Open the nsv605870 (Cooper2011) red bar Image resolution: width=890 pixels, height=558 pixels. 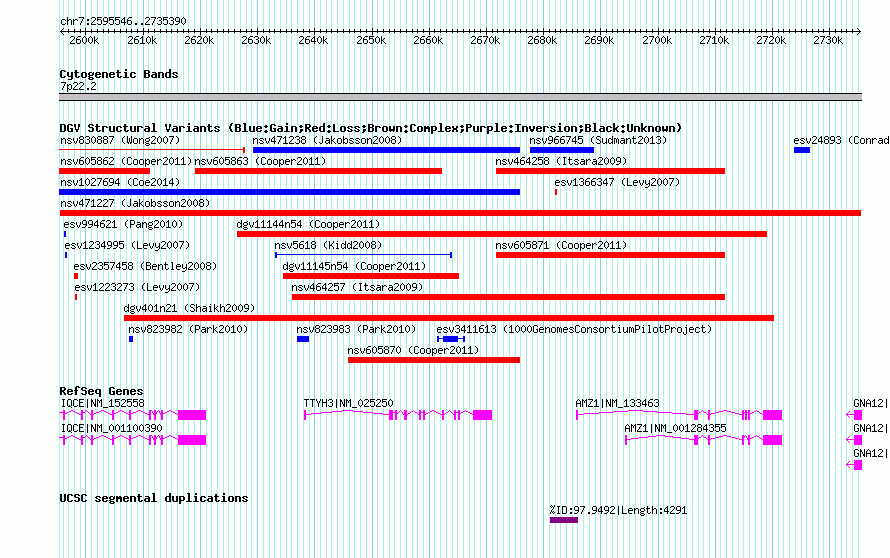coord(434,360)
